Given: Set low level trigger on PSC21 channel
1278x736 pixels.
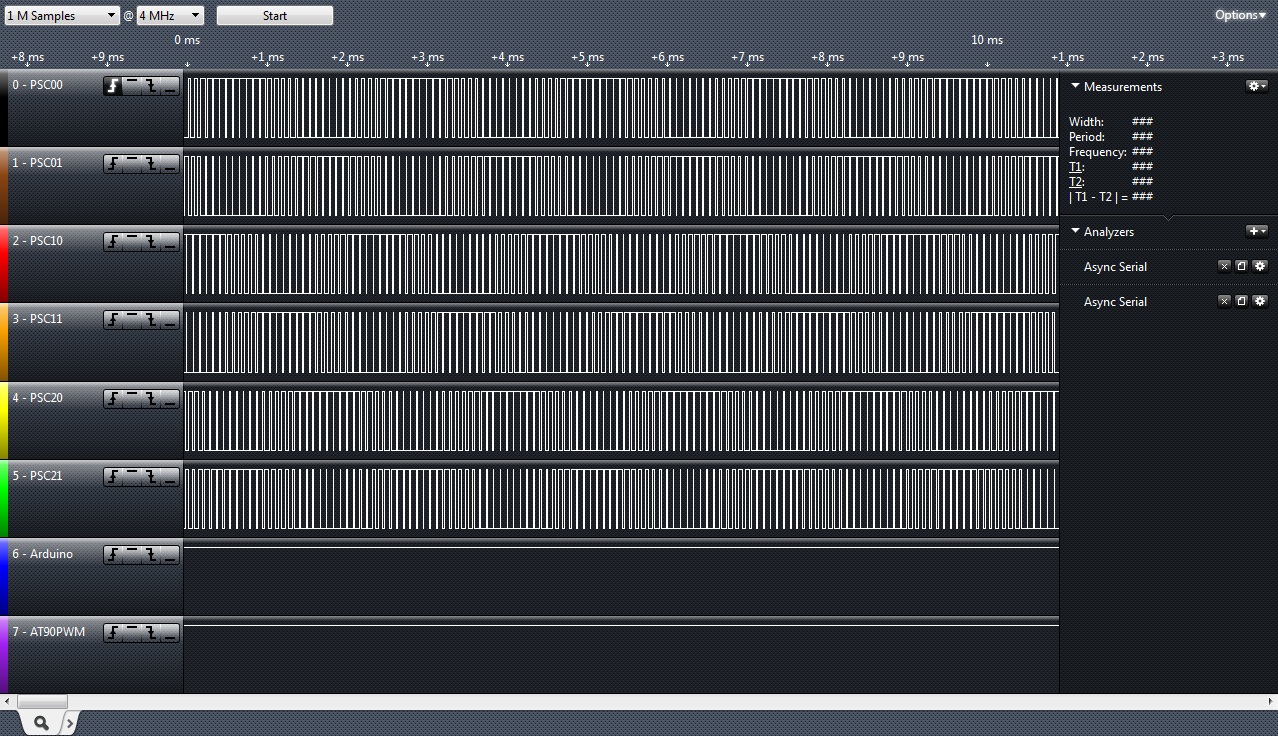Looking at the screenshot, I should 170,477.
